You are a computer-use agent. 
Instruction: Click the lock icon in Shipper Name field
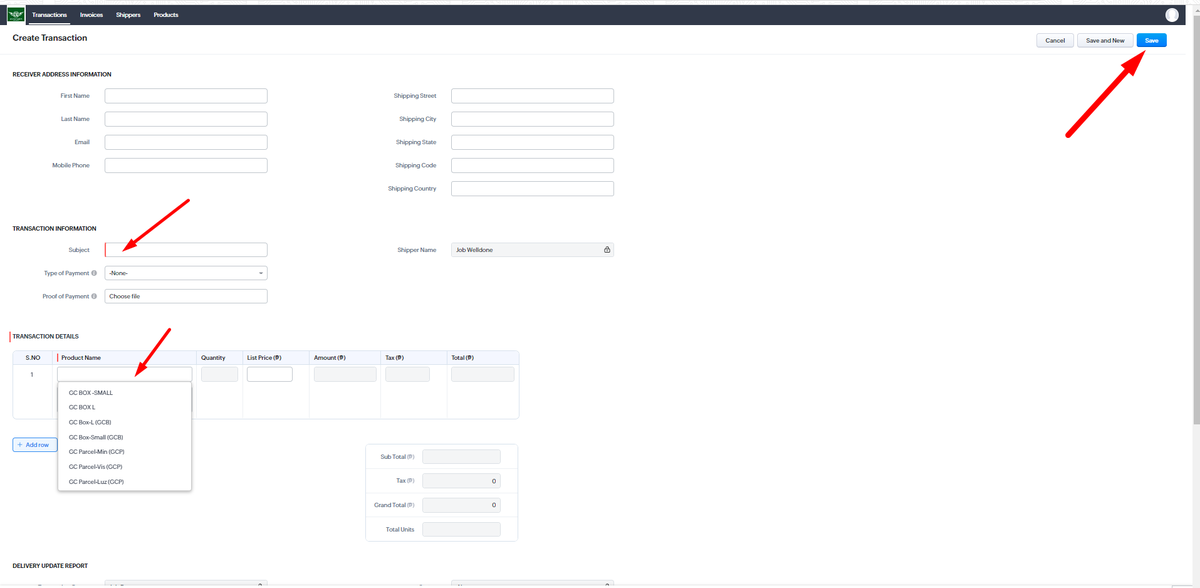(x=607, y=250)
